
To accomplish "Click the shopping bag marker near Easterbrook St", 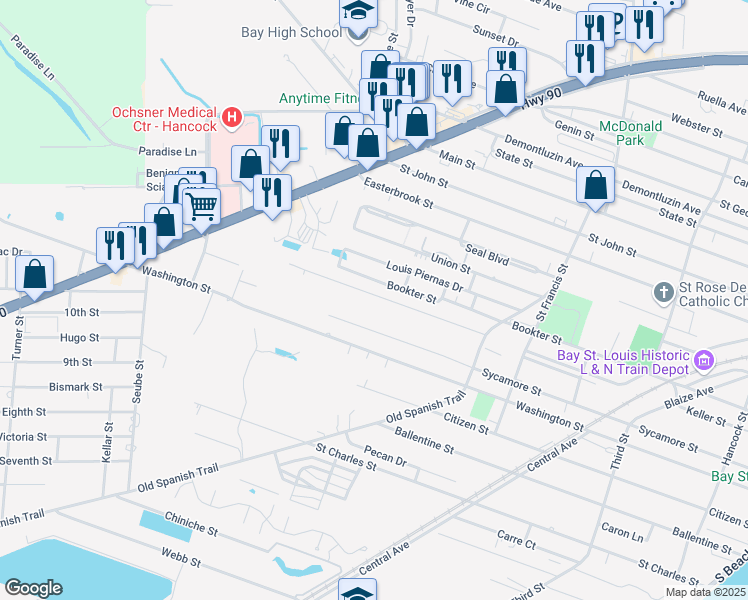I will click(x=367, y=144).
